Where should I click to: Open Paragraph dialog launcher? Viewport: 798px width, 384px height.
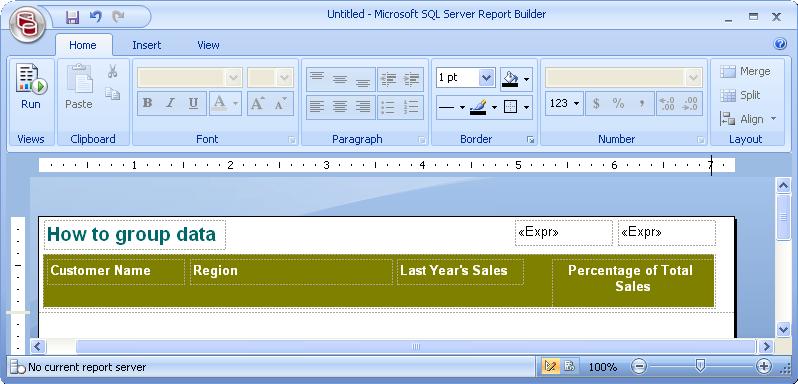(x=422, y=140)
